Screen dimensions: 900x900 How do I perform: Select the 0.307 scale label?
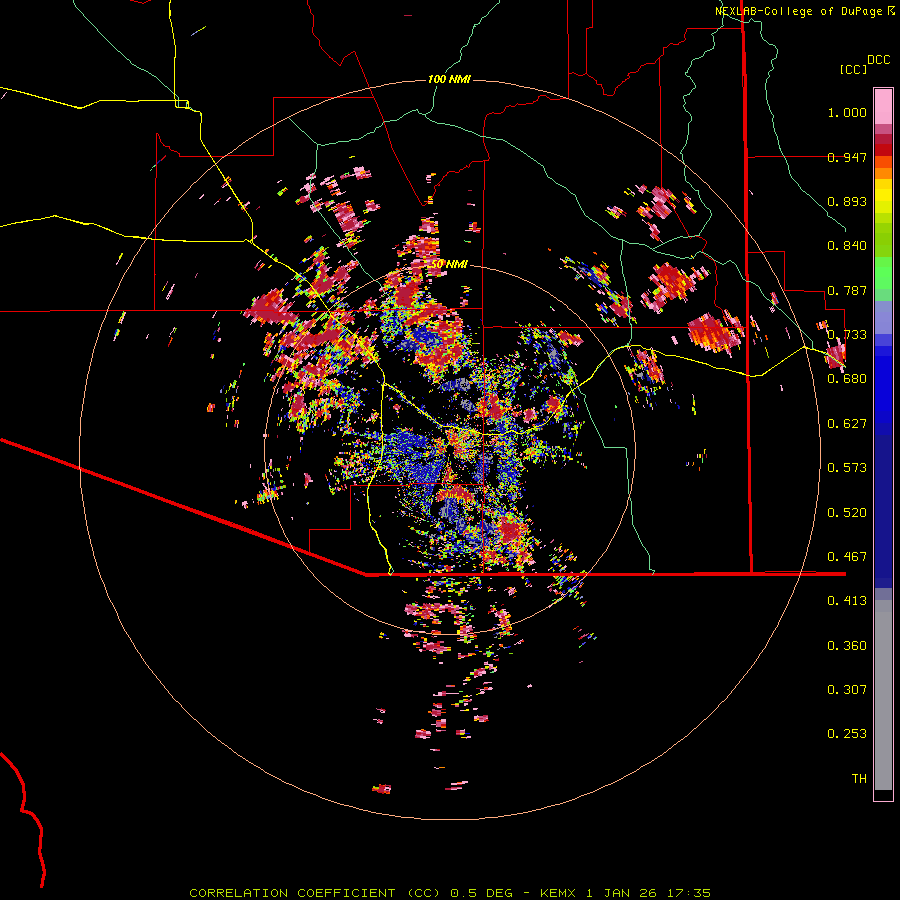coord(847,690)
